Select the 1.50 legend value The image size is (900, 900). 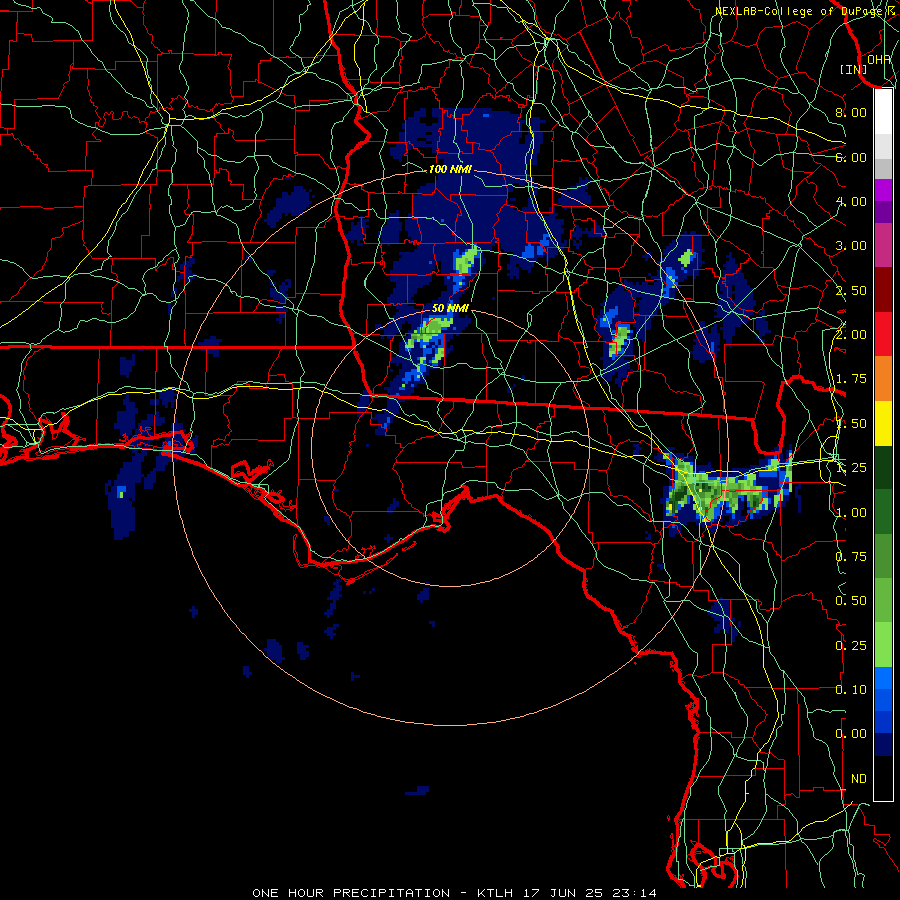851,424
